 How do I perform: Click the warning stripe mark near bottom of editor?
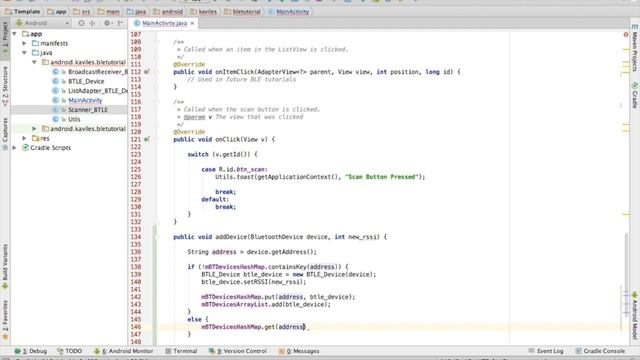(x=626, y=214)
